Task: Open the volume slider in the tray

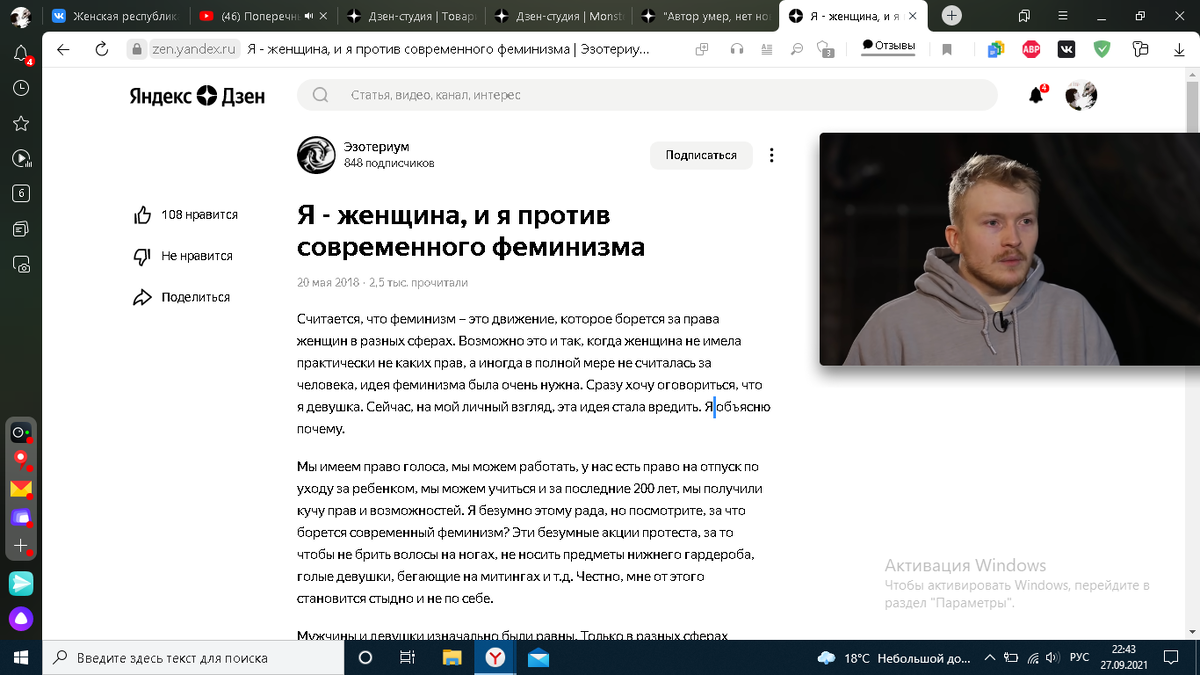Action: click(1052, 658)
